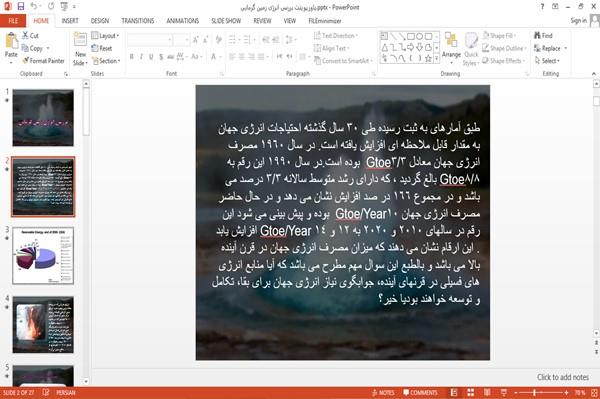Screen dimensions: 600x399
Task: Click the Undo arrow icon
Action: 34,6
